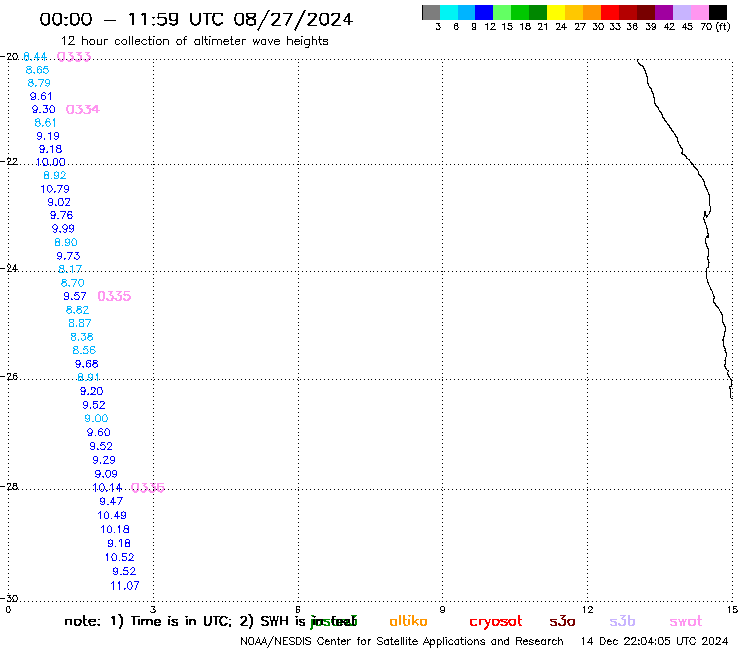The height and width of the screenshot is (650, 740).
Task: Click the orange 'altika' legend label
Action: (x=408, y=622)
